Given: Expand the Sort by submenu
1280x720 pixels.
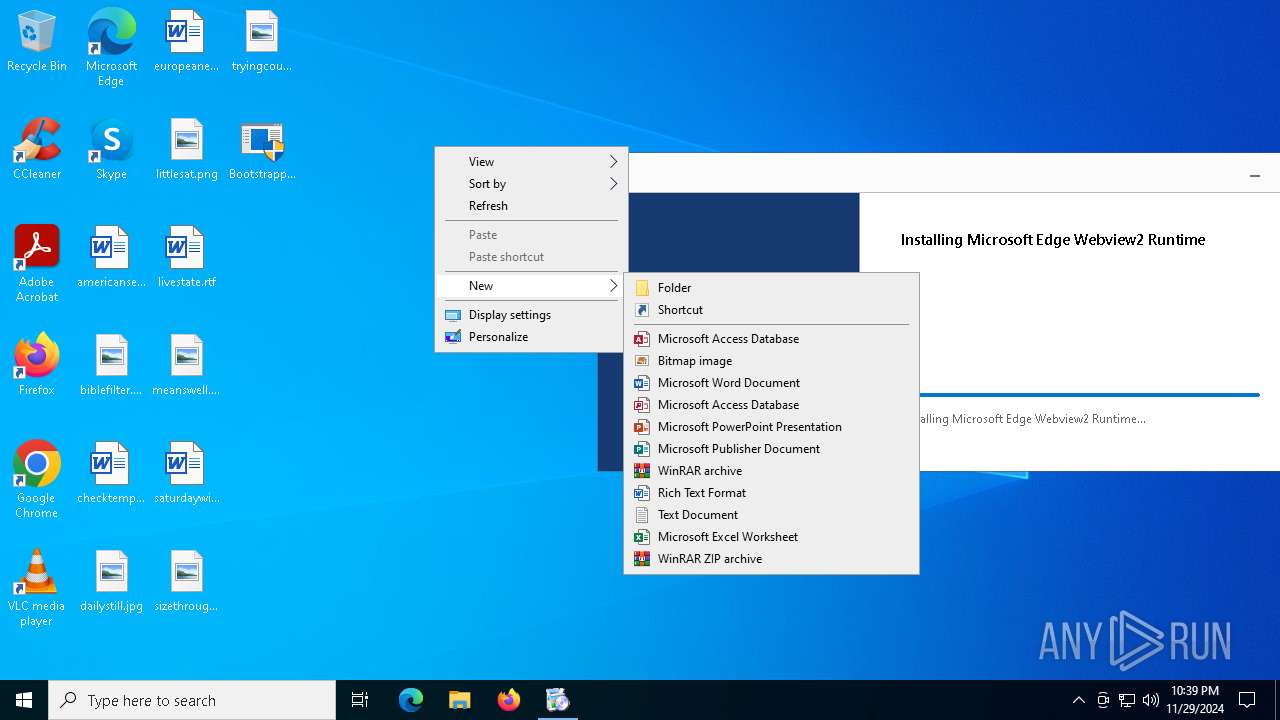Looking at the screenshot, I should tap(531, 184).
